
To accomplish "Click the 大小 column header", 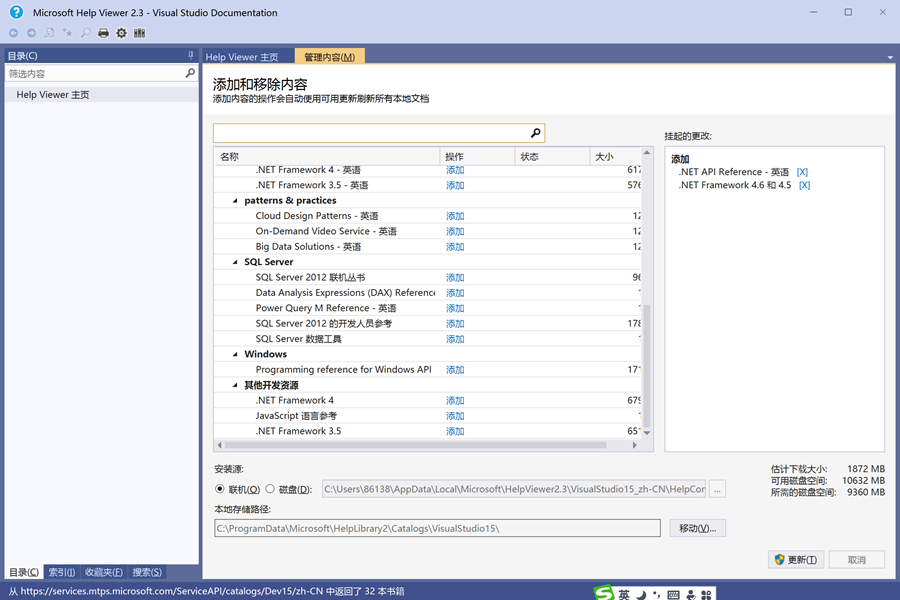I will pos(615,157).
